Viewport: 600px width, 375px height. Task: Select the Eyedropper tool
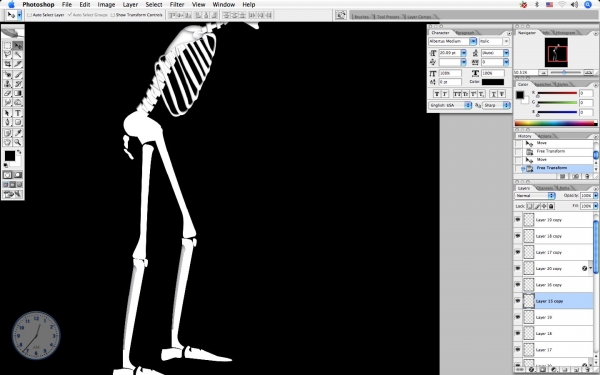[18, 133]
